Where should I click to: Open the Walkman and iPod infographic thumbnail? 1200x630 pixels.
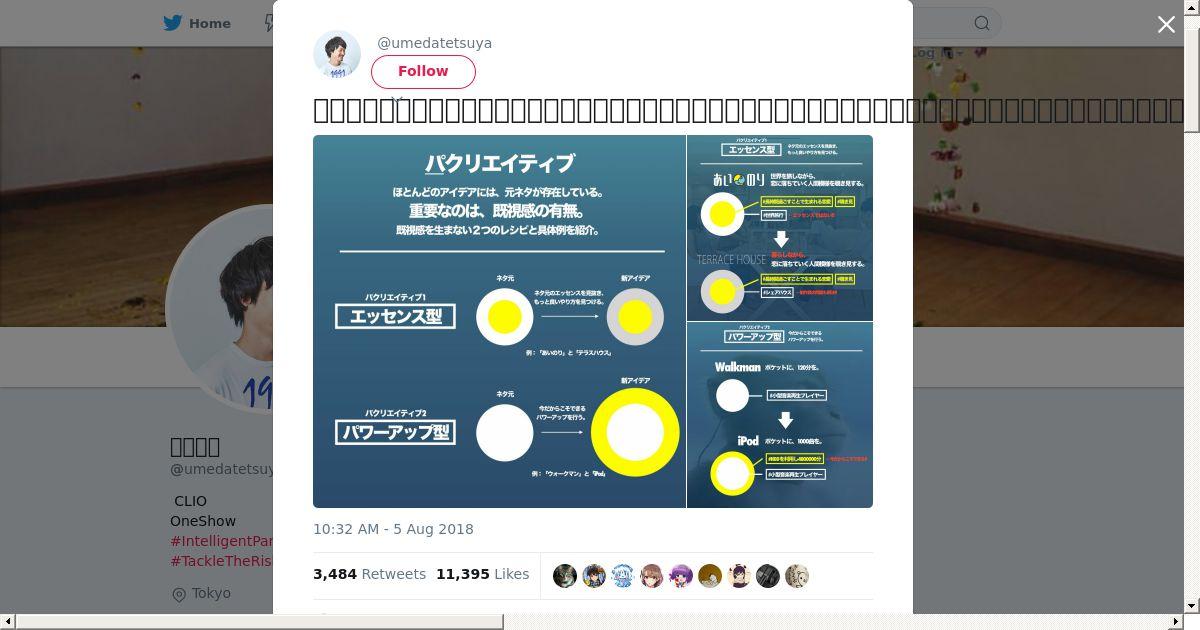tap(780, 415)
